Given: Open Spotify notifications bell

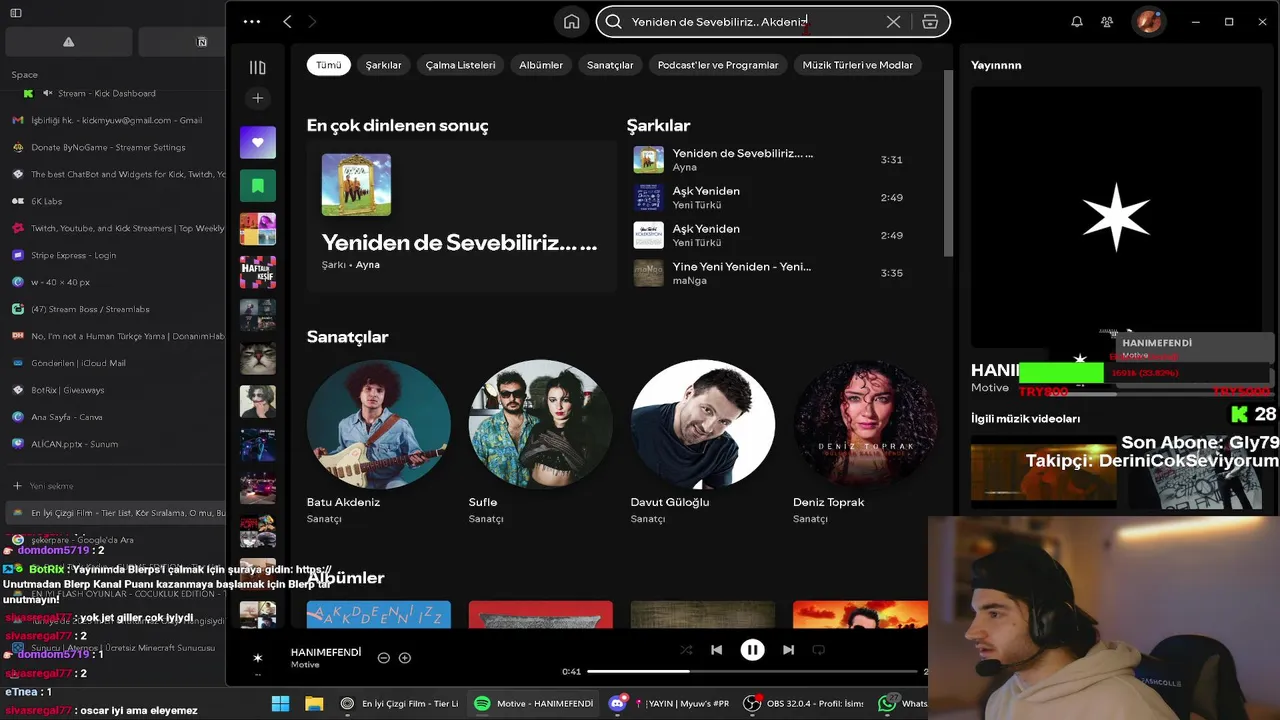Looking at the screenshot, I should tap(1077, 21).
